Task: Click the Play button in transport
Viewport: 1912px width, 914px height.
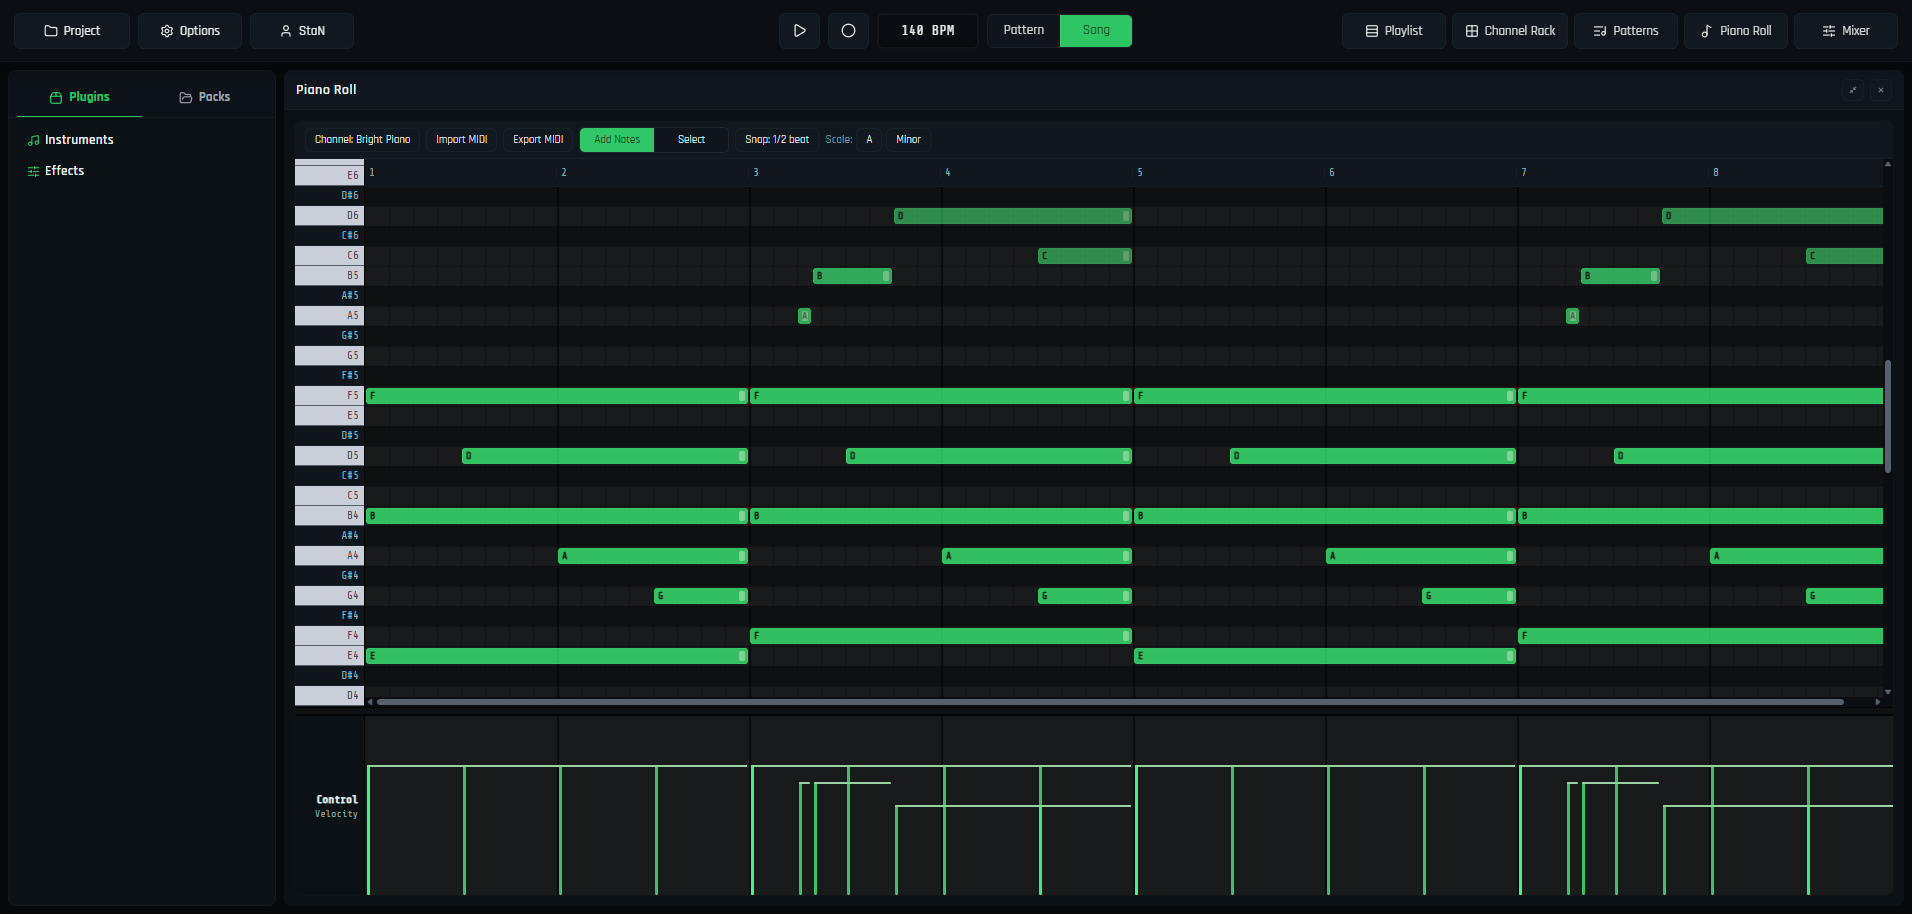Action: pos(799,31)
